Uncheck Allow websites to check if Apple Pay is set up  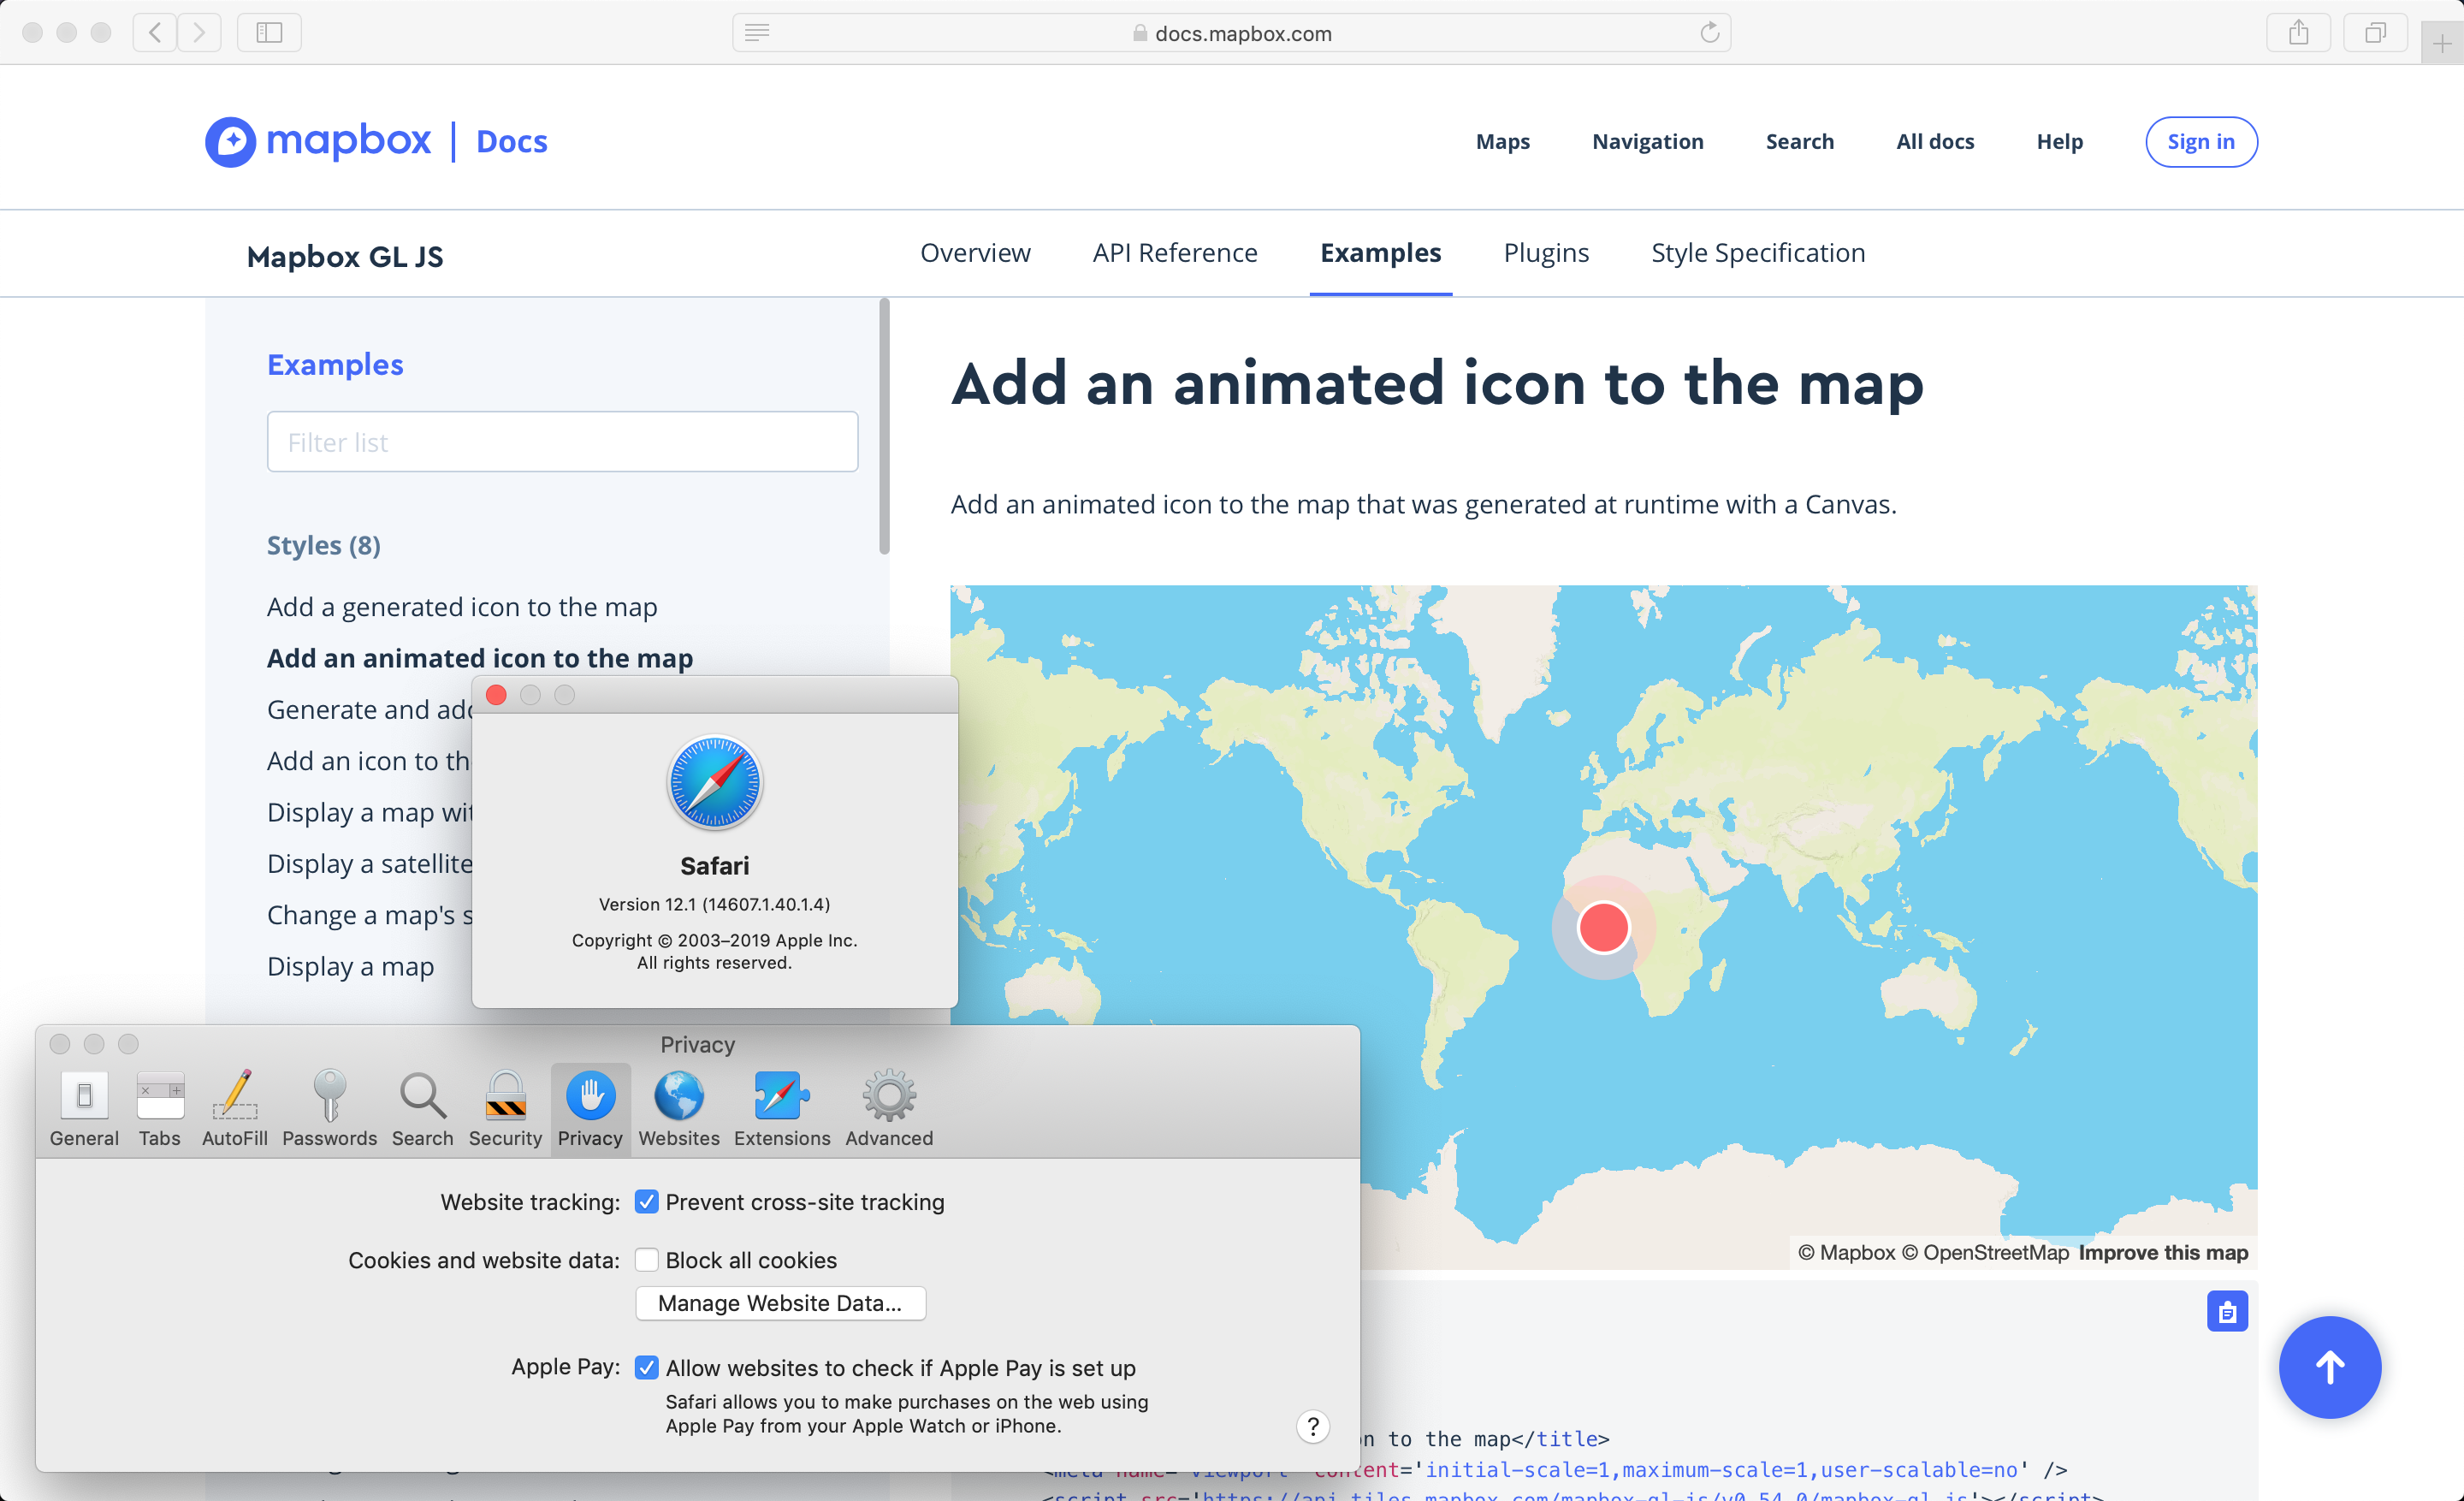(x=646, y=1367)
